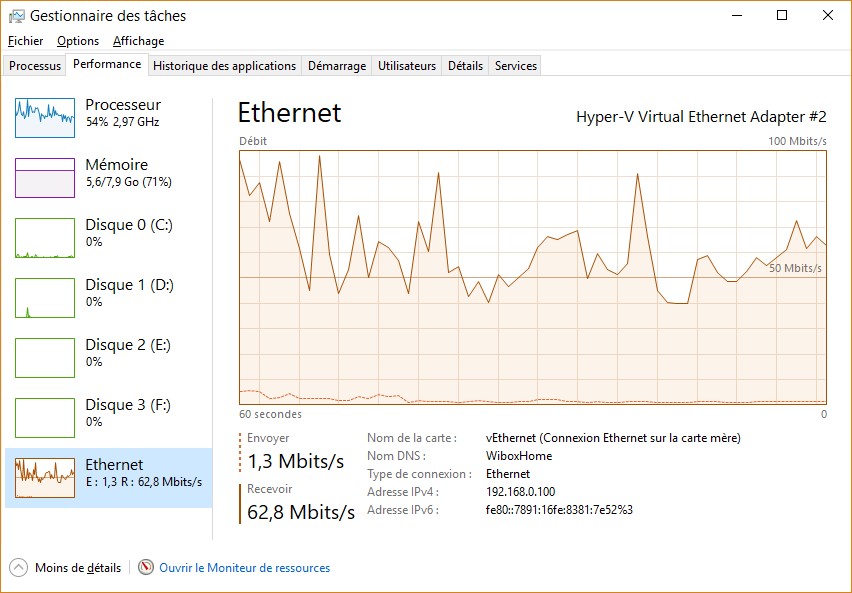
Task: Open the Utilisateurs tab
Action: 407,66
